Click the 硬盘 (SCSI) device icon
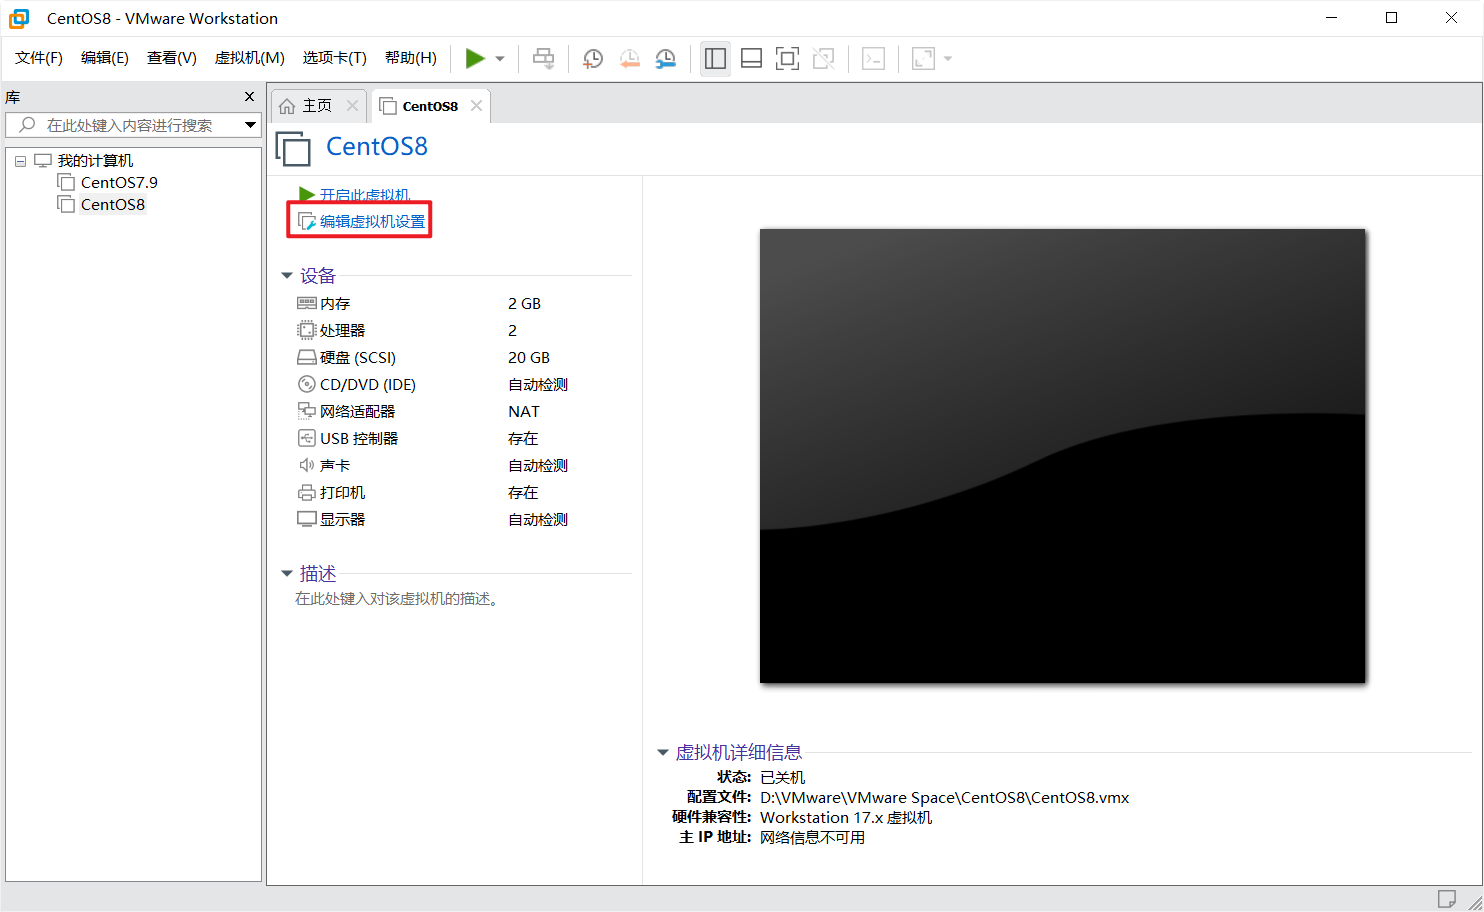The image size is (1484, 912). tap(306, 357)
